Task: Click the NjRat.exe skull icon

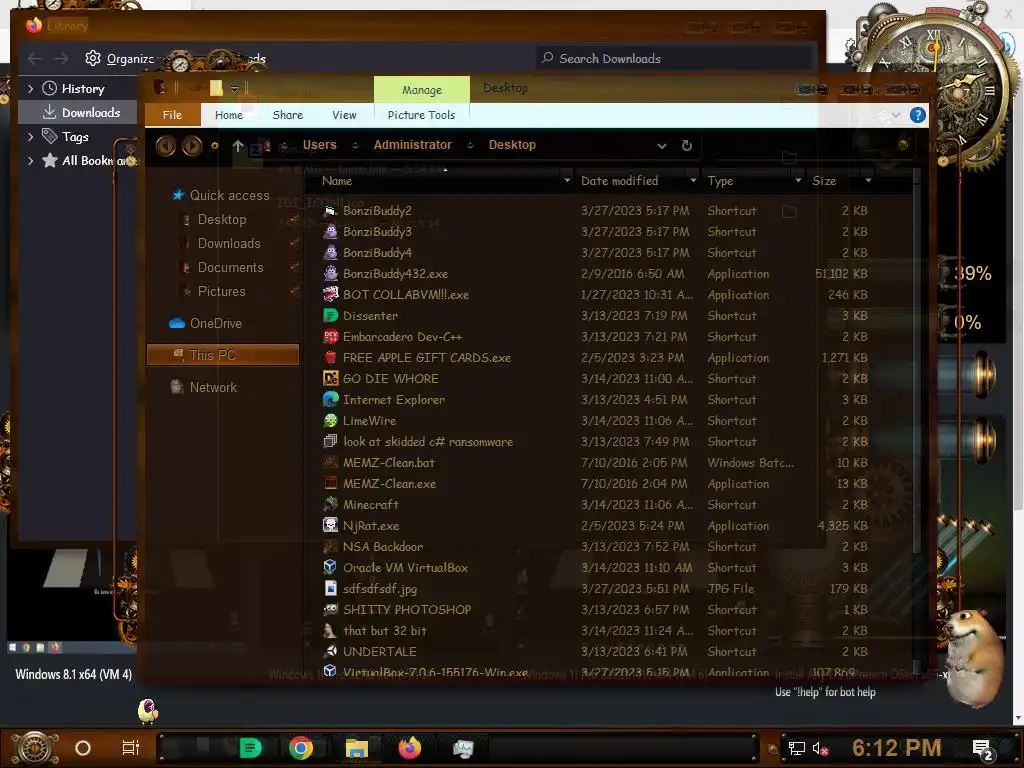Action: coord(330,526)
